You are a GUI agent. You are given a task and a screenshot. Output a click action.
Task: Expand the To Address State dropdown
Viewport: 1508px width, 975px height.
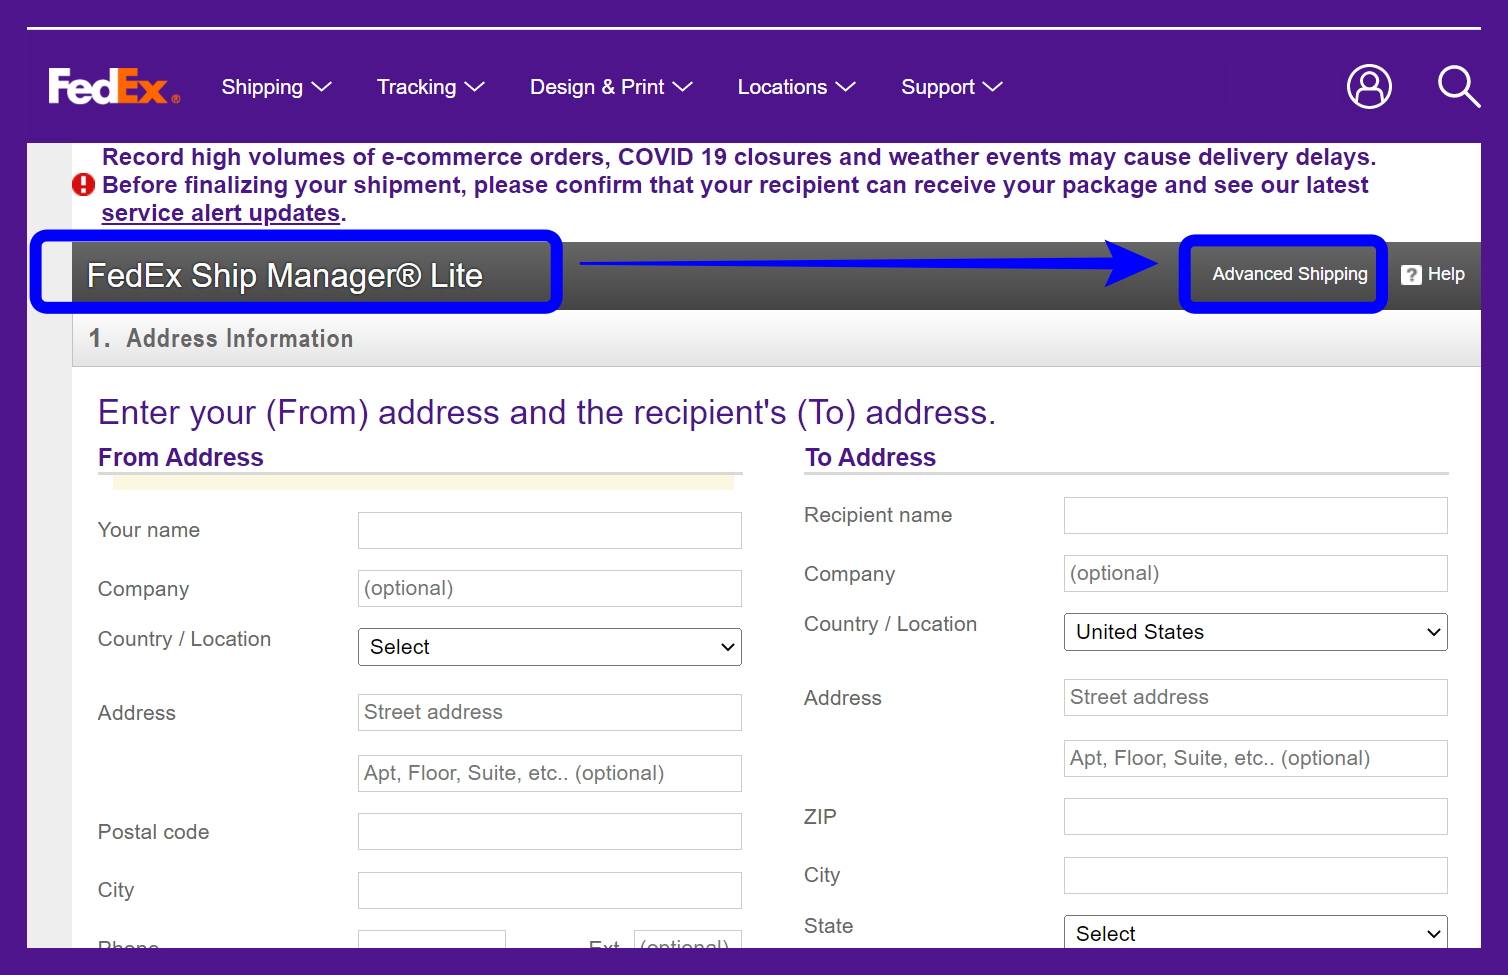pyautogui.click(x=1256, y=932)
